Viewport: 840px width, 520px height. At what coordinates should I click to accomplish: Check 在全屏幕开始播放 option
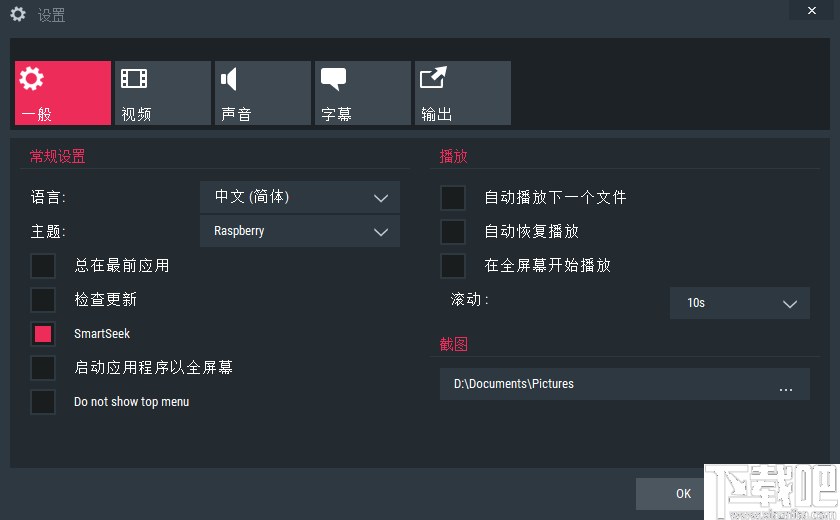pyautogui.click(x=453, y=266)
